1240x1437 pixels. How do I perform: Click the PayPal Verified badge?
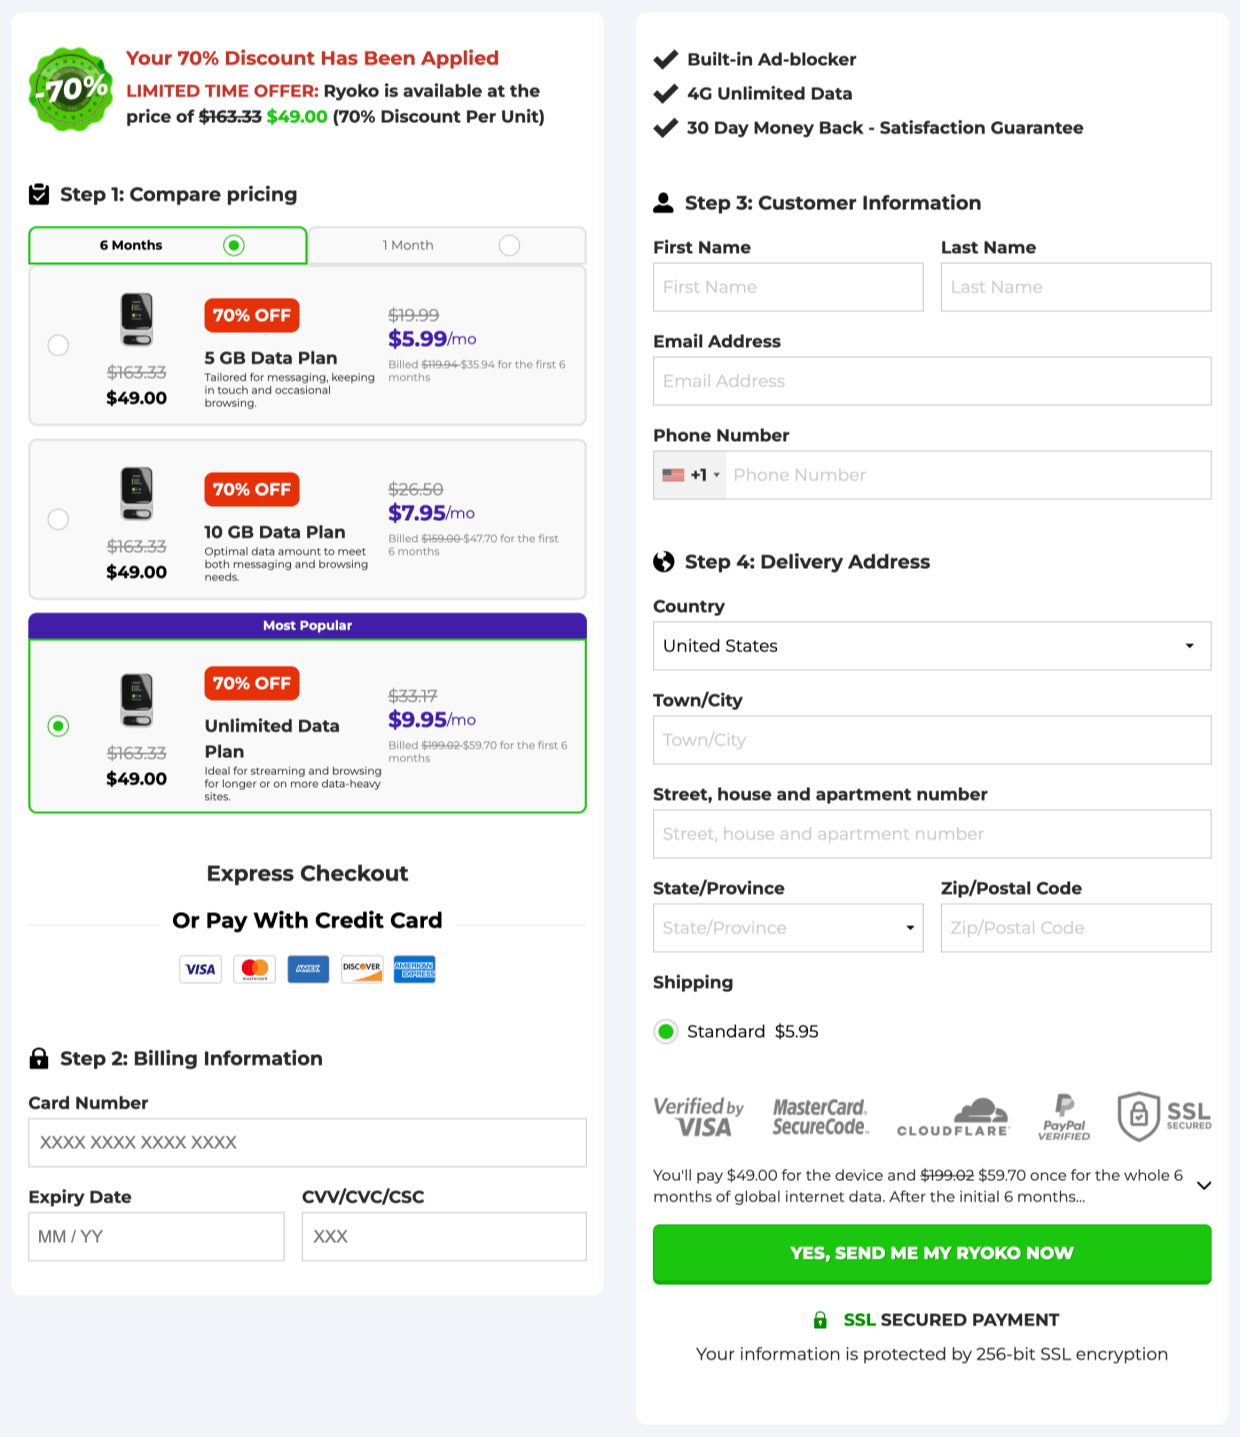tap(1063, 1115)
